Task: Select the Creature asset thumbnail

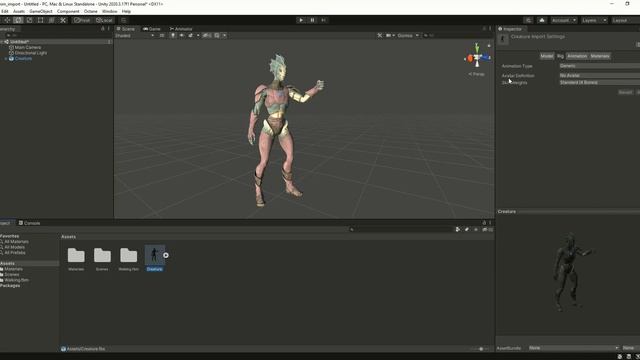Action: pyautogui.click(x=155, y=256)
